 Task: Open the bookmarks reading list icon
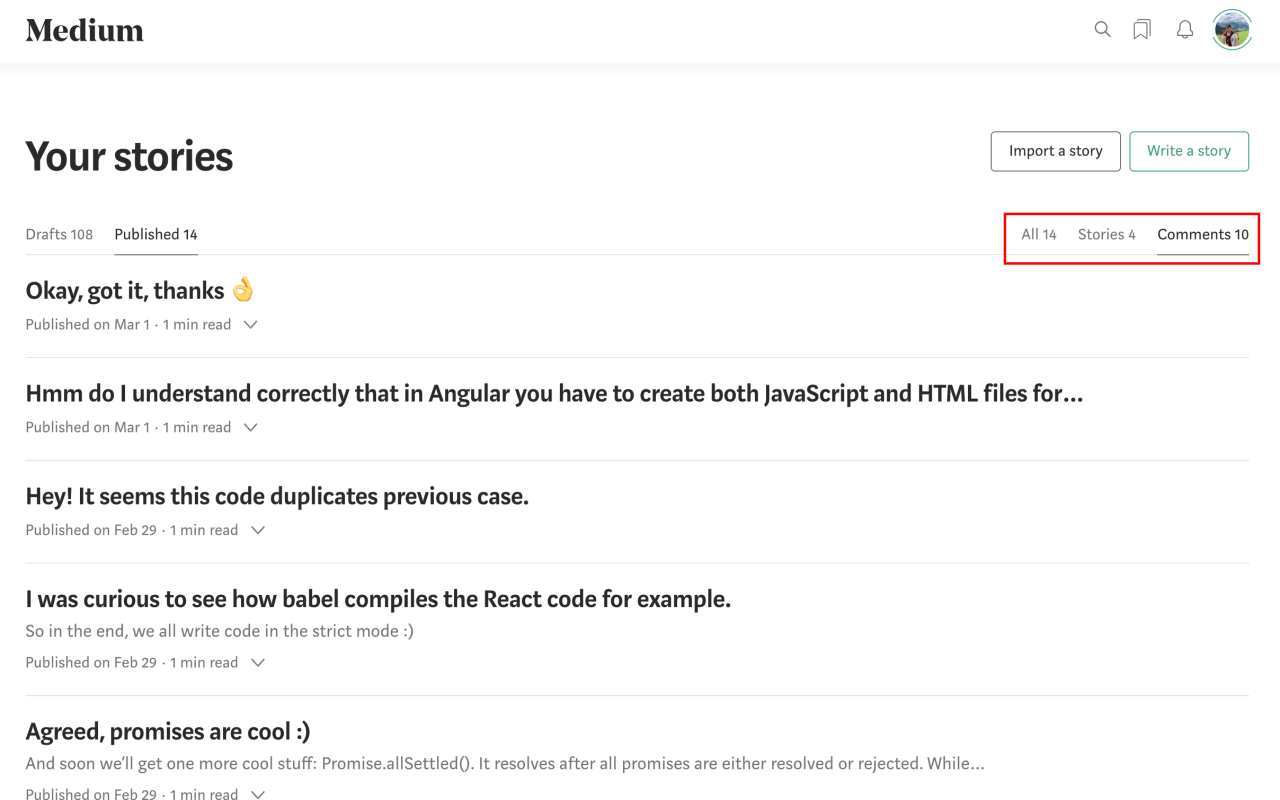click(1142, 30)
